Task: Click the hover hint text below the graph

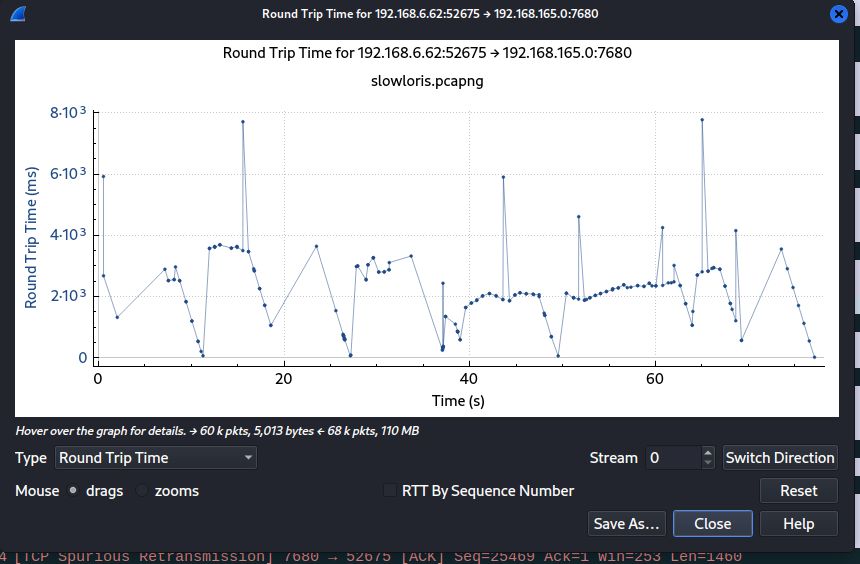Action: click(217, 431)
